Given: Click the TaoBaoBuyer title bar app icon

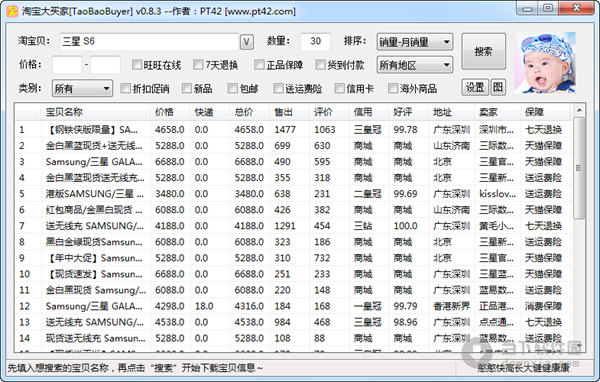Looking at the screenshot, I should [12, 11].
